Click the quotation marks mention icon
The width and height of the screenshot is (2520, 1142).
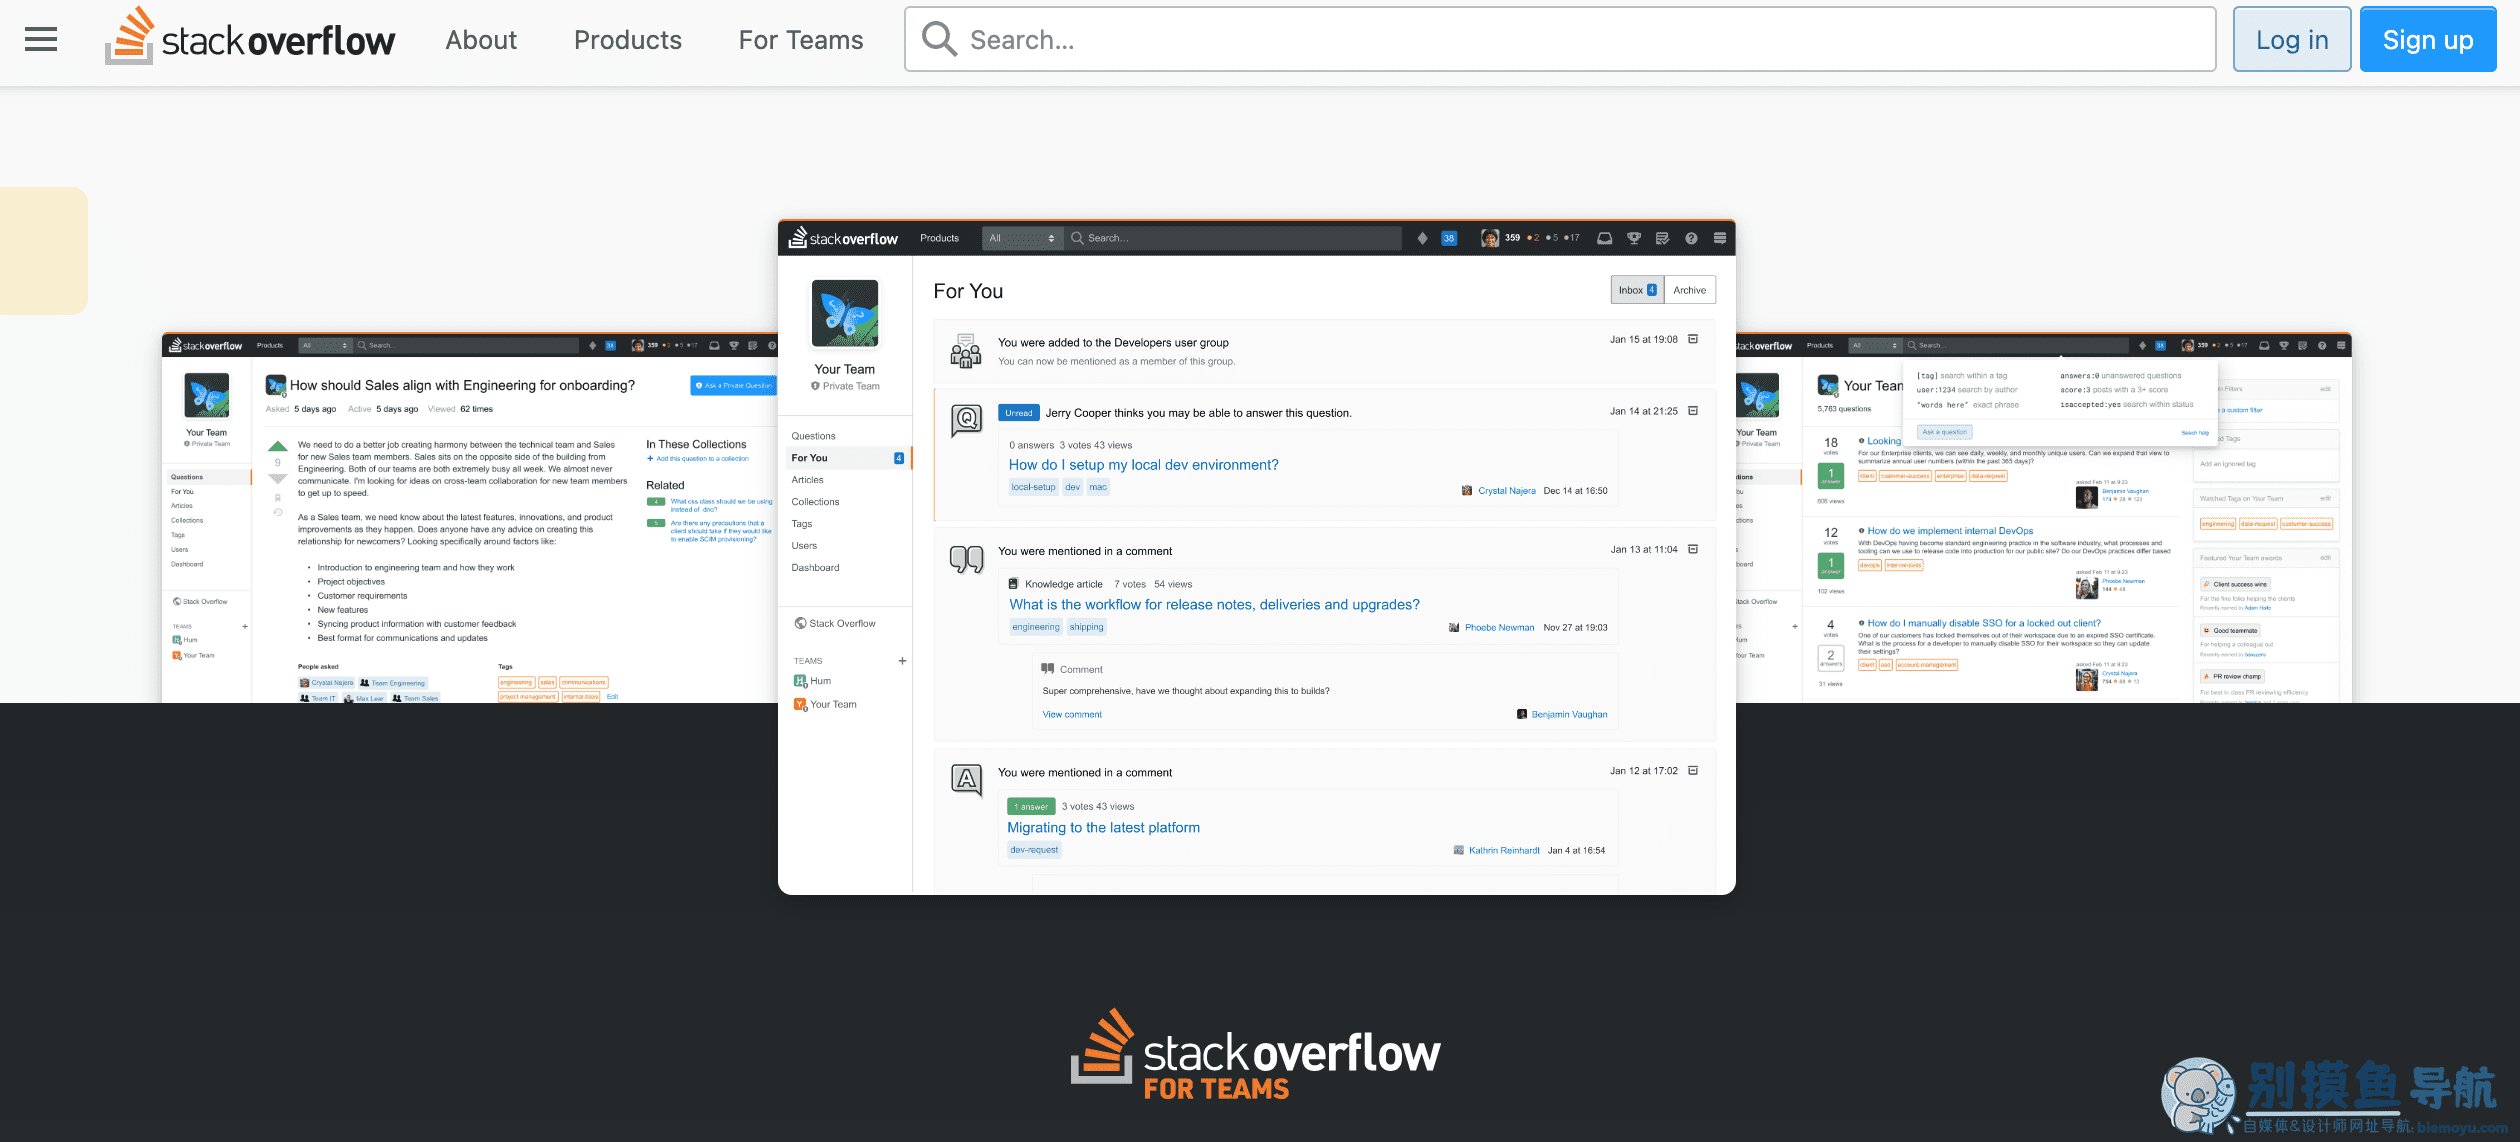(966, 559)
